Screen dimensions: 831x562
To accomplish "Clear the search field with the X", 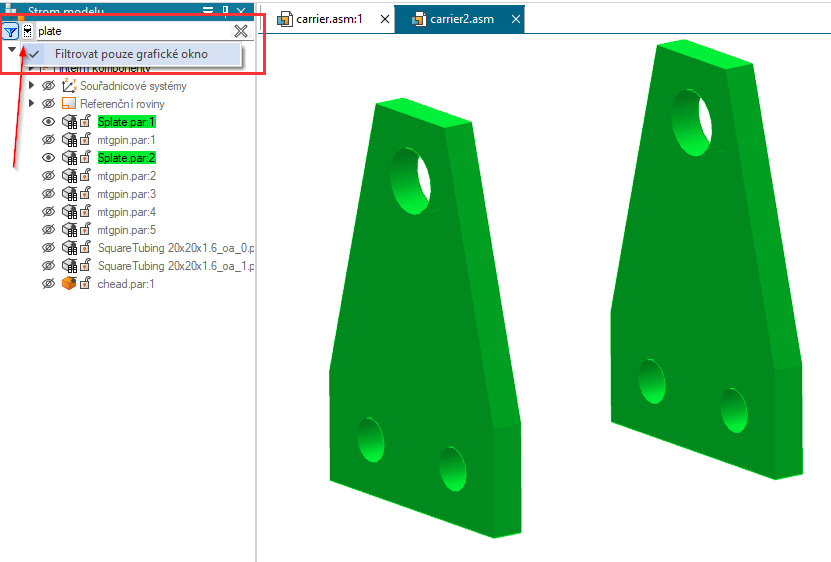I will pos(240,31).
